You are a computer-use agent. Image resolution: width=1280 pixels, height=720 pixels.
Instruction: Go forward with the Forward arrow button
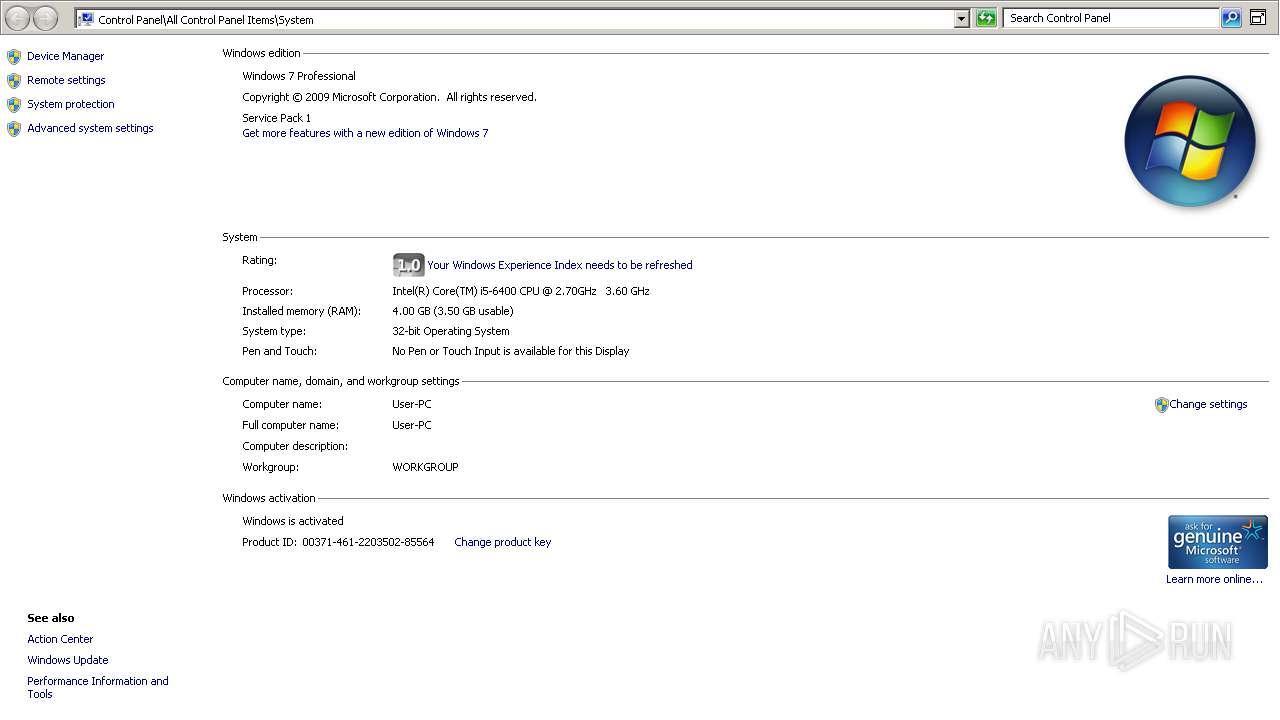point(46,18)
